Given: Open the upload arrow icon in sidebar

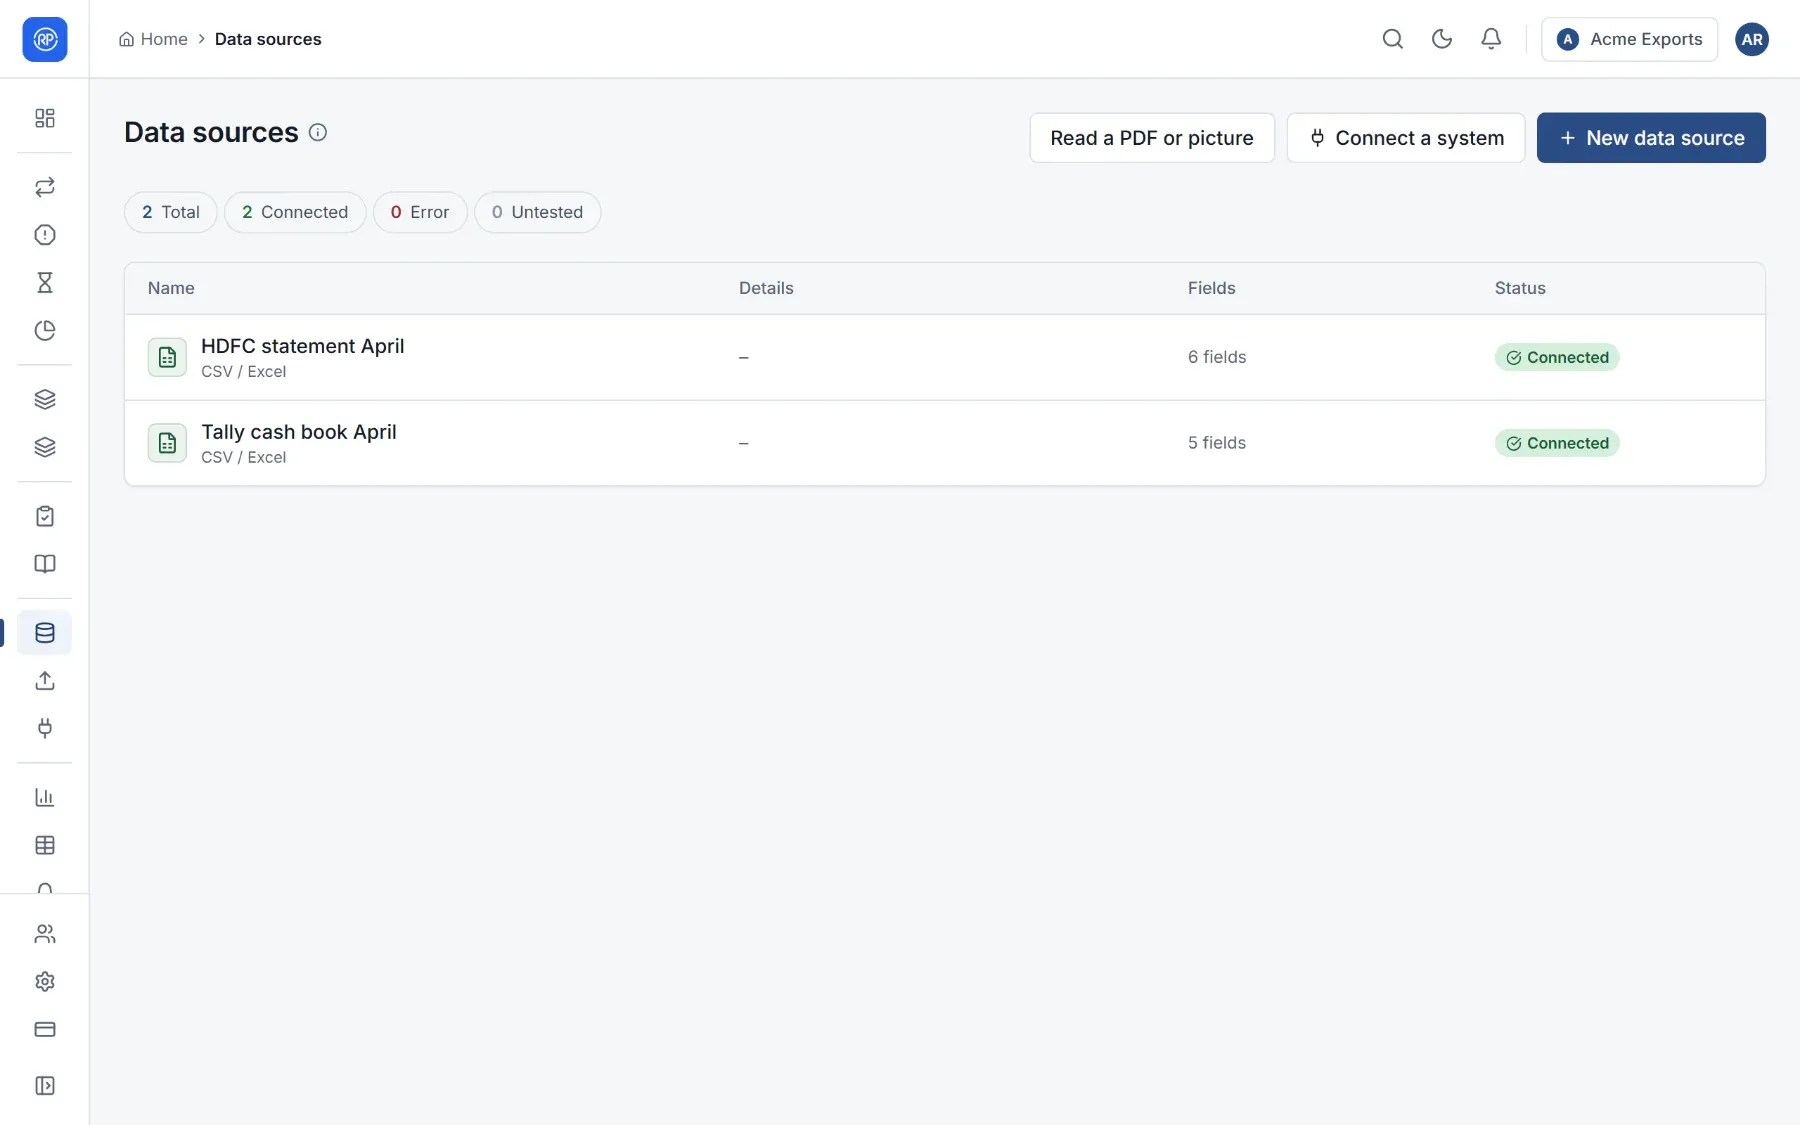Looking at the screenshot, I should [45, 681].
